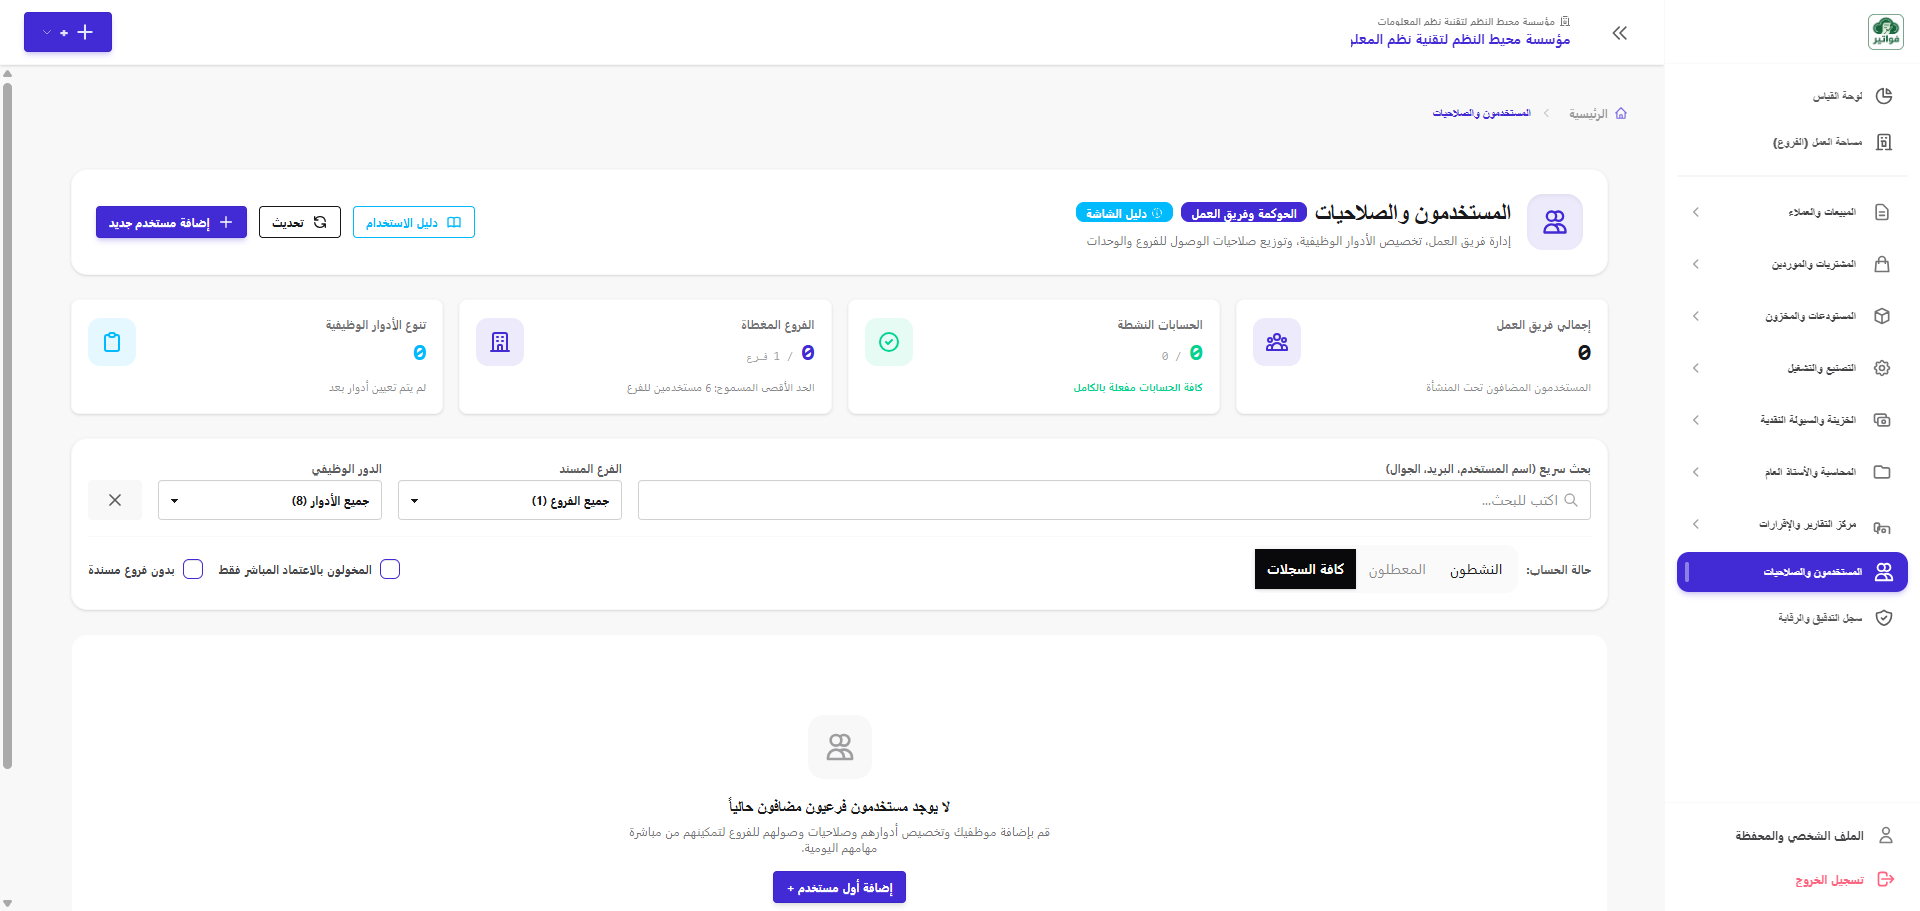Click إضافة أول مستخدم button

[839, 887]
